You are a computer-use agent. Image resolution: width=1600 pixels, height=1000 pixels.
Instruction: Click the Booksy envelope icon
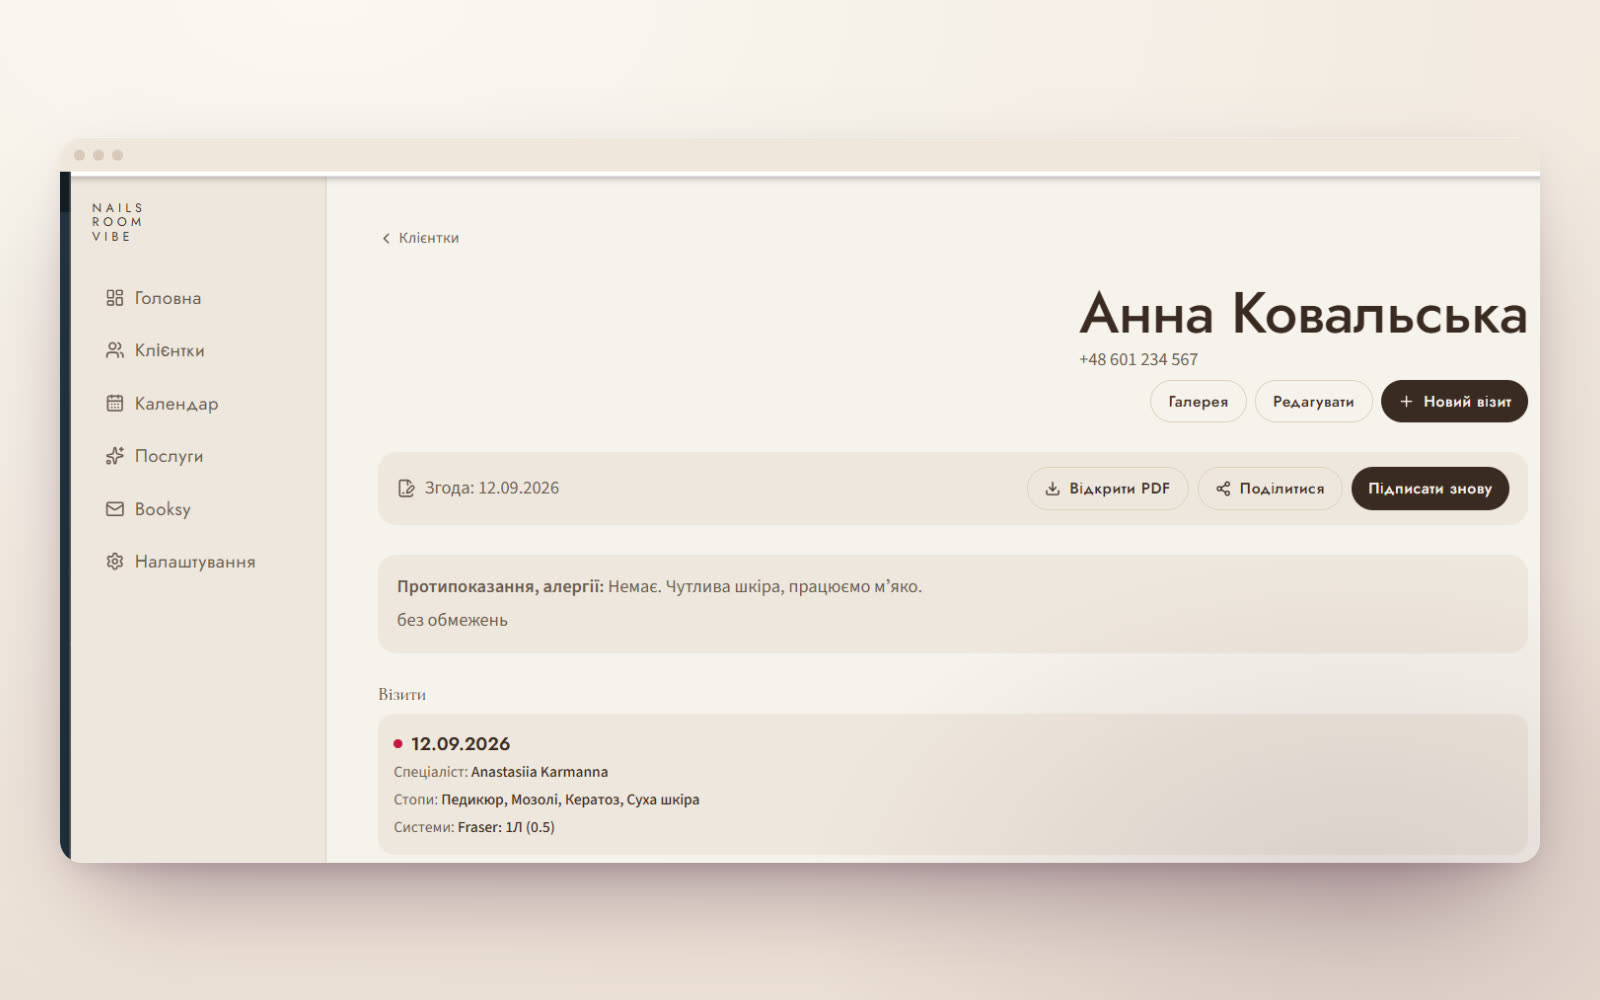point(115,509)
